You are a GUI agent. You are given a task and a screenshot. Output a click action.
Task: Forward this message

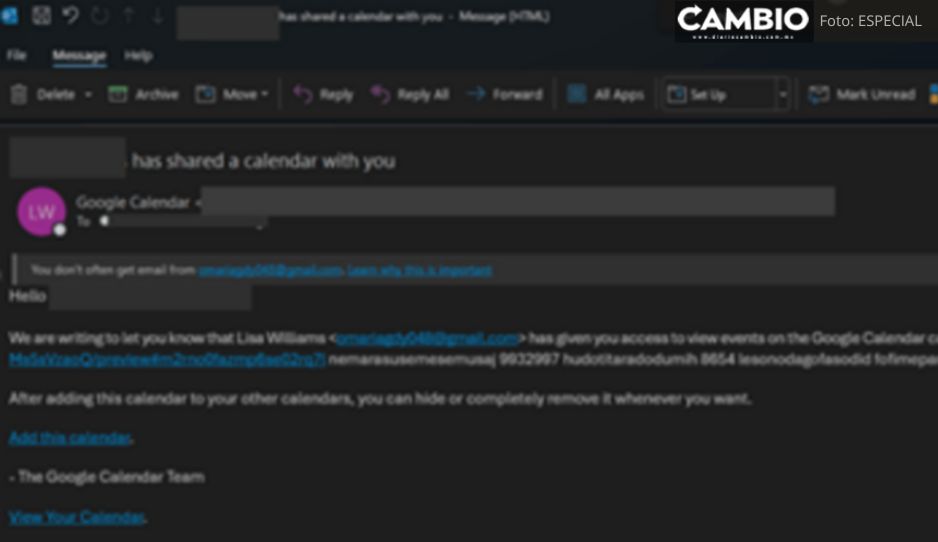click(504, 95)
